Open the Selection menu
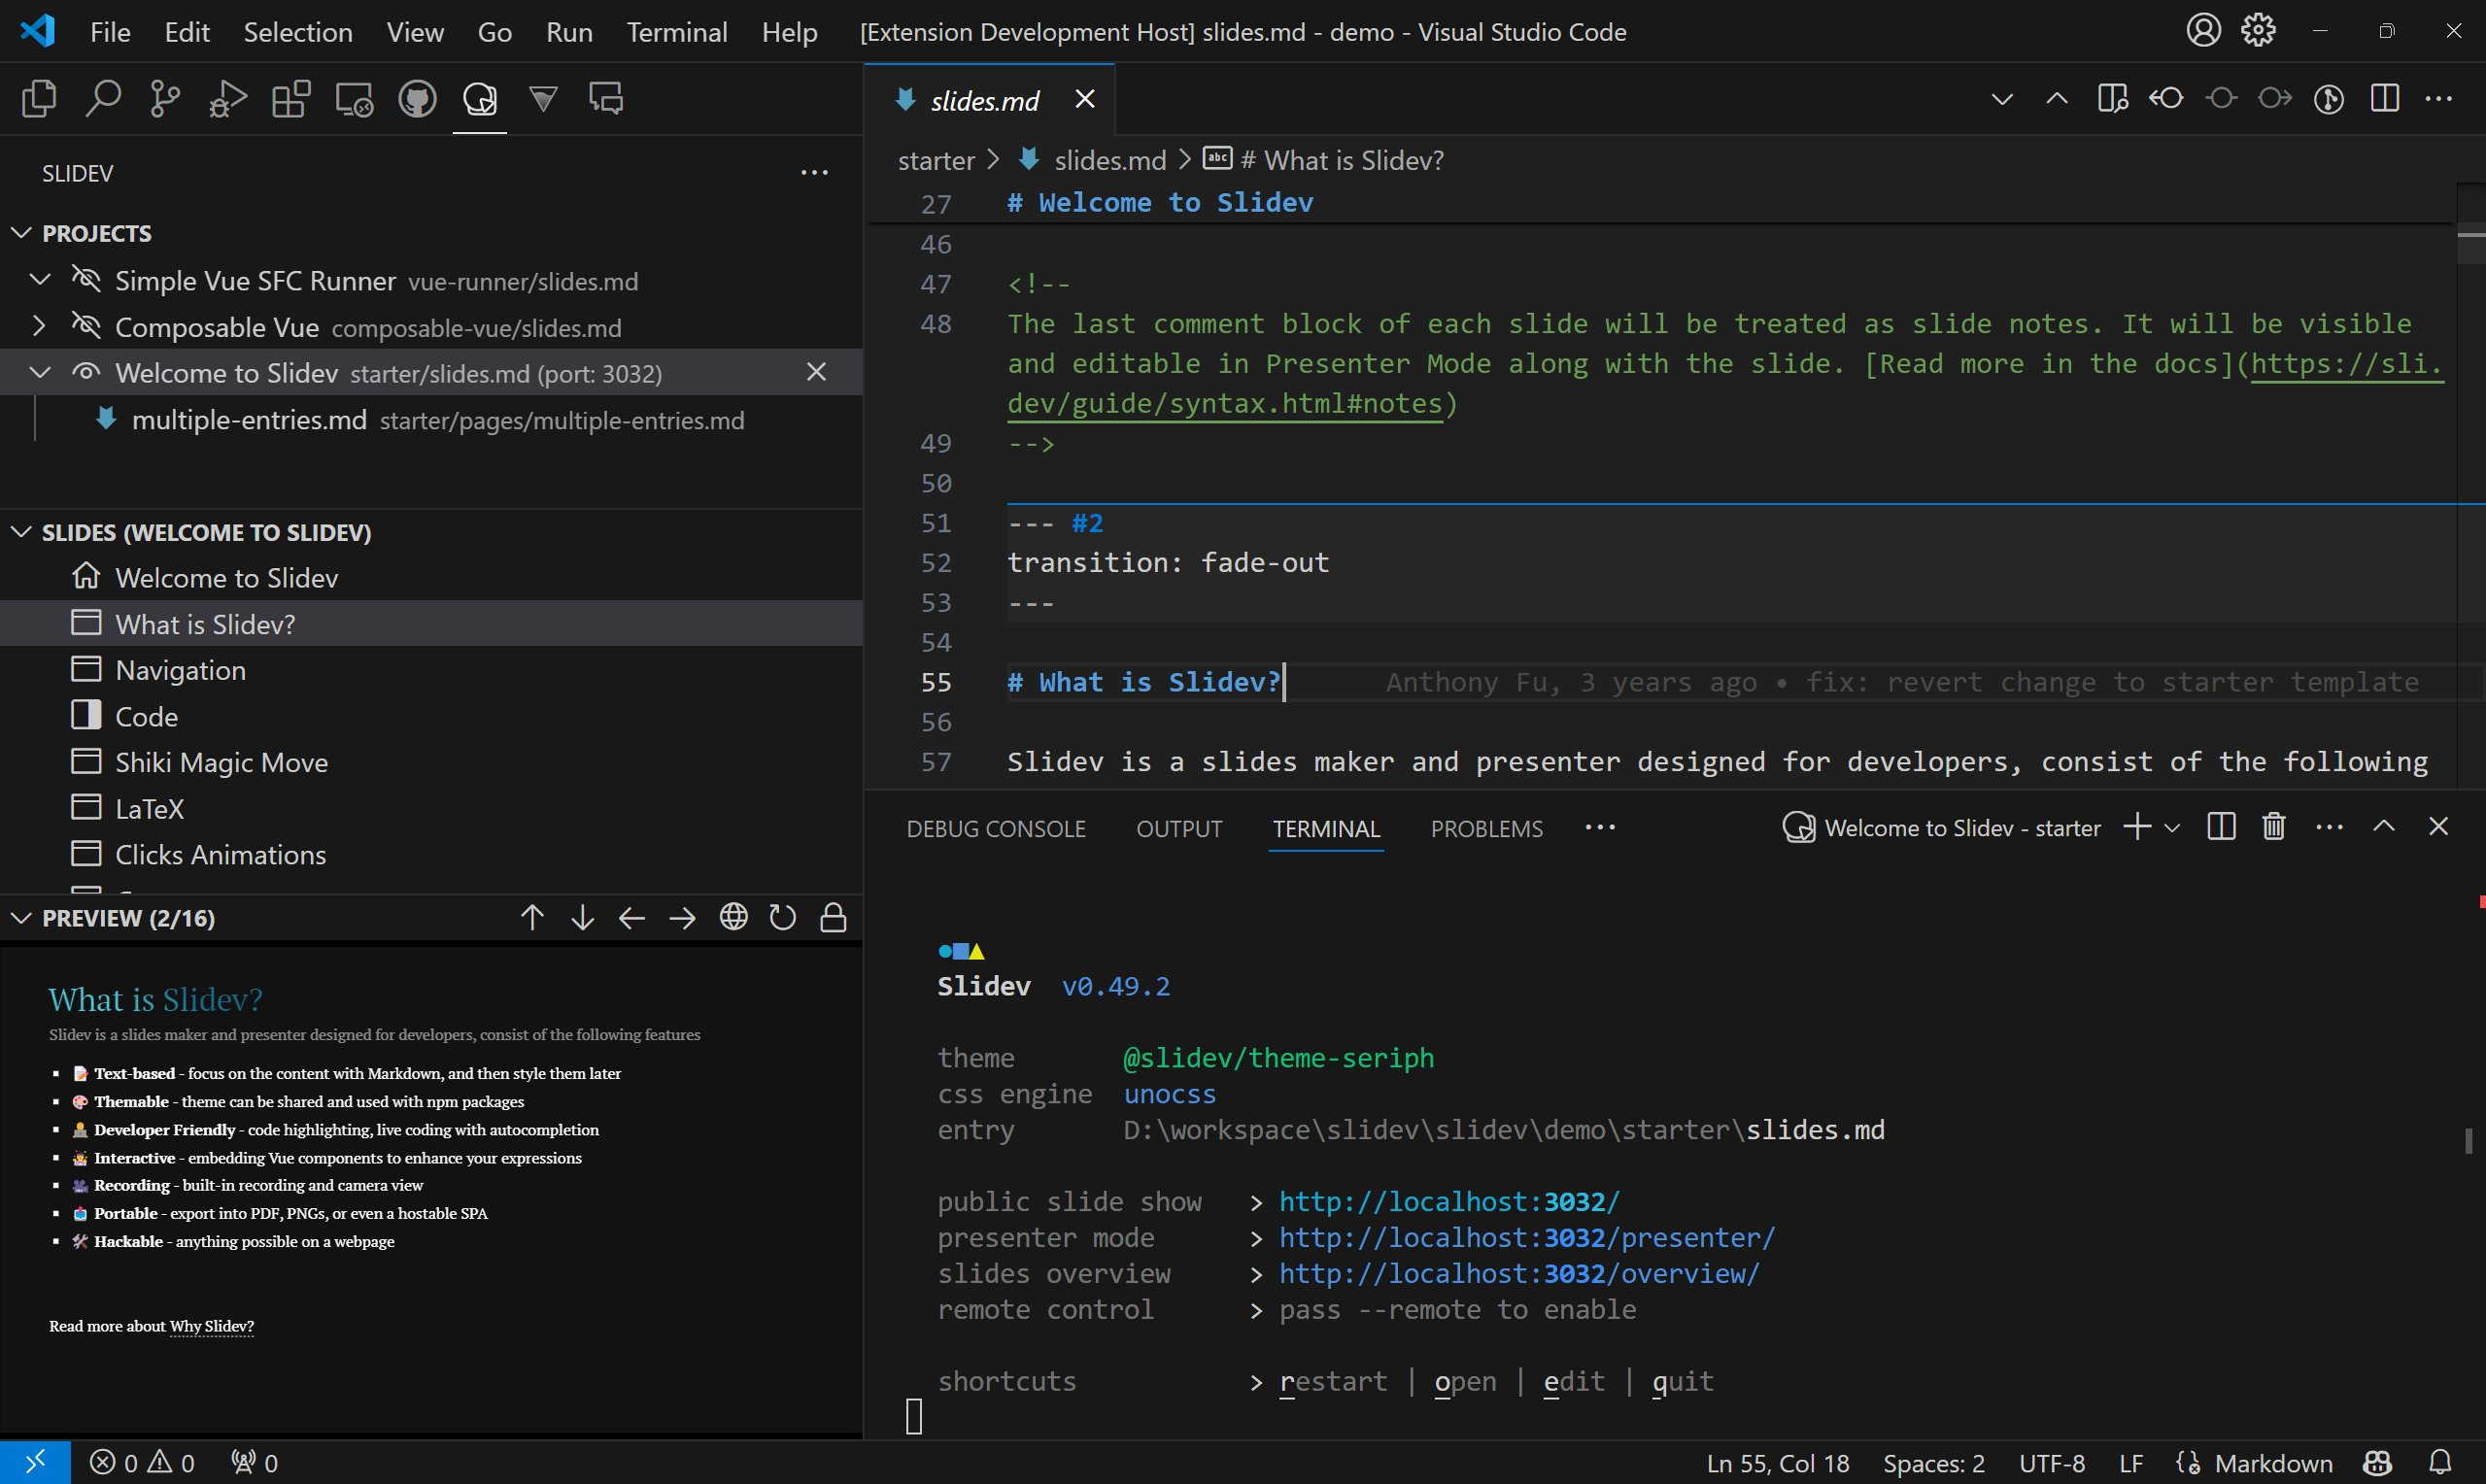Image resolution: width=2486 pixels, height=1484 pixels. (298, 32)
